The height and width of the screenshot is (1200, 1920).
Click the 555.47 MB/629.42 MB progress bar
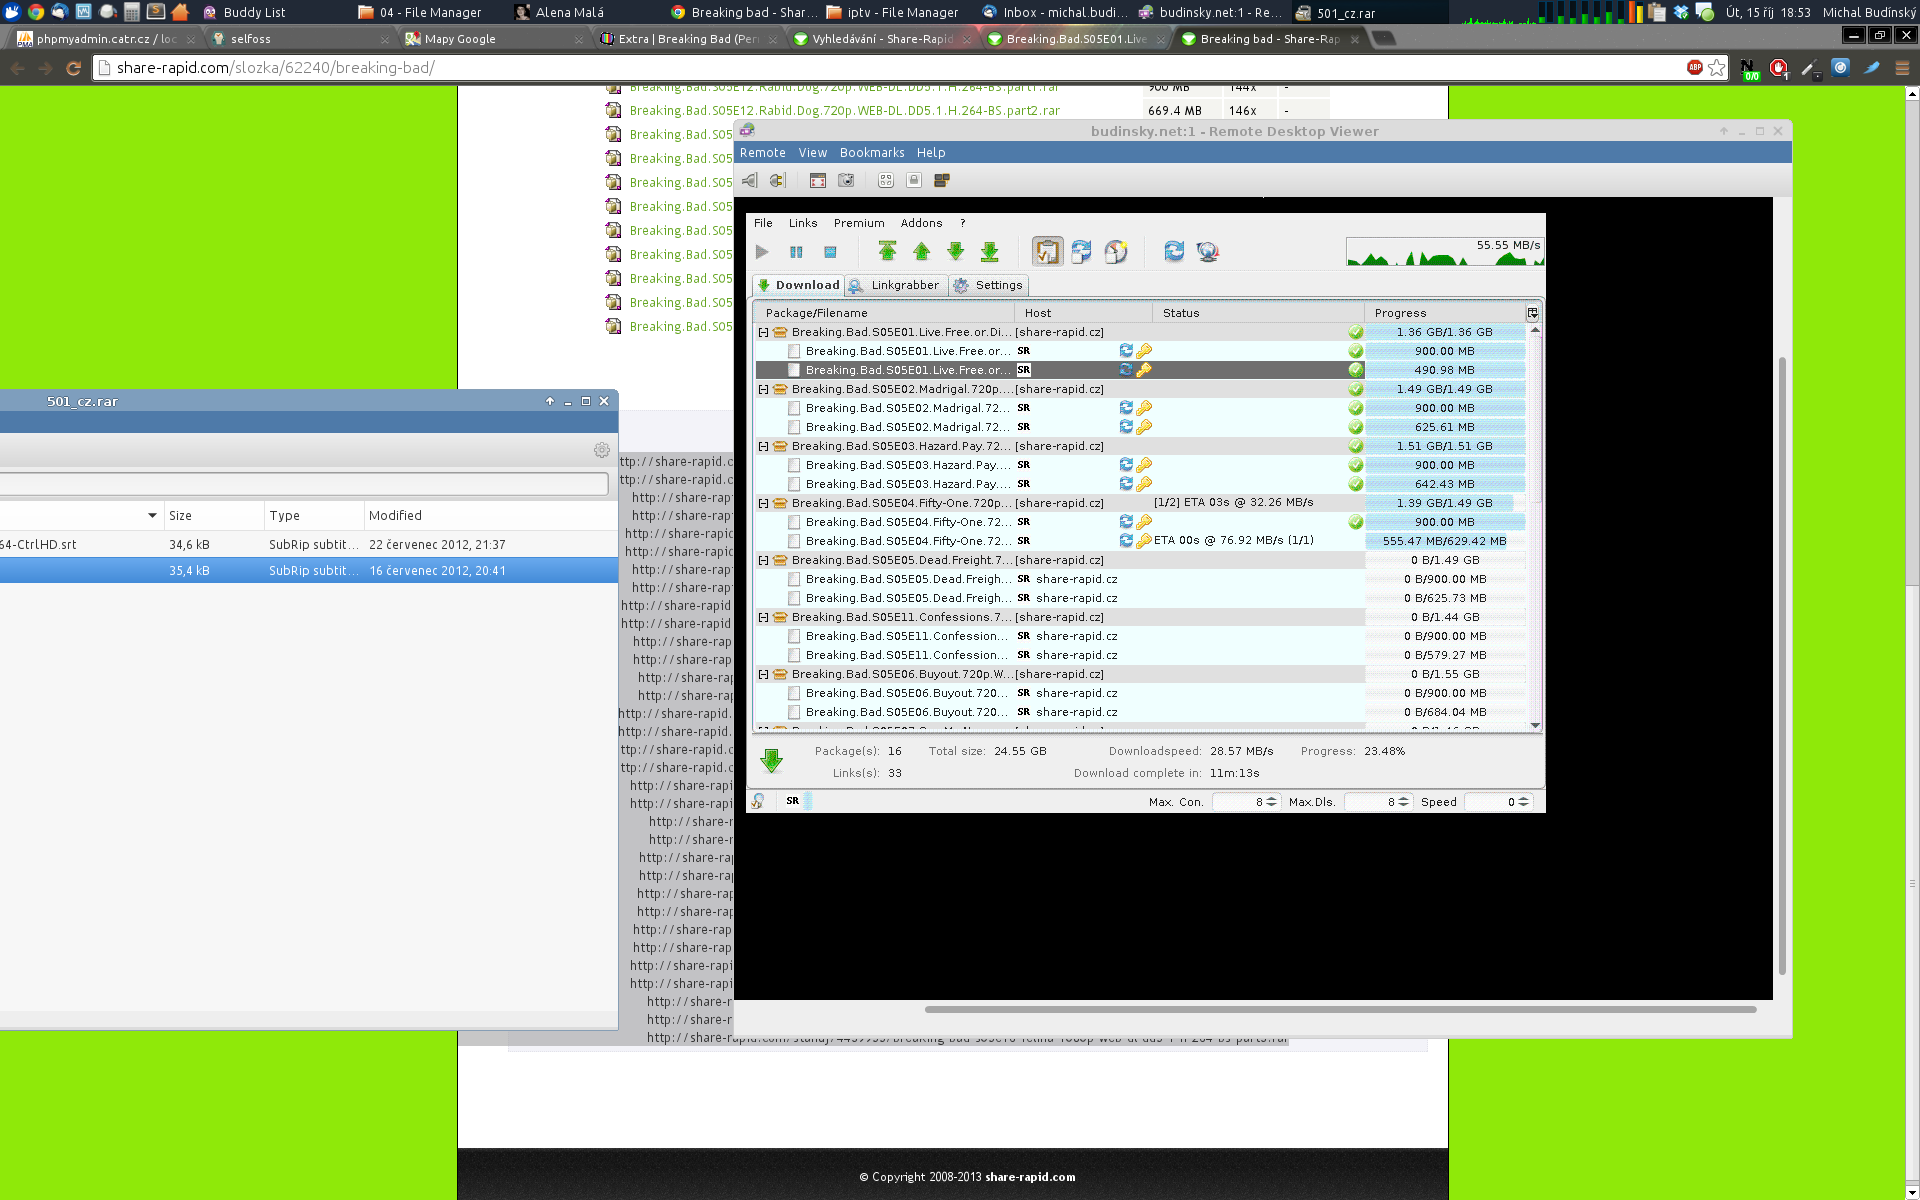coord(1445,541)
